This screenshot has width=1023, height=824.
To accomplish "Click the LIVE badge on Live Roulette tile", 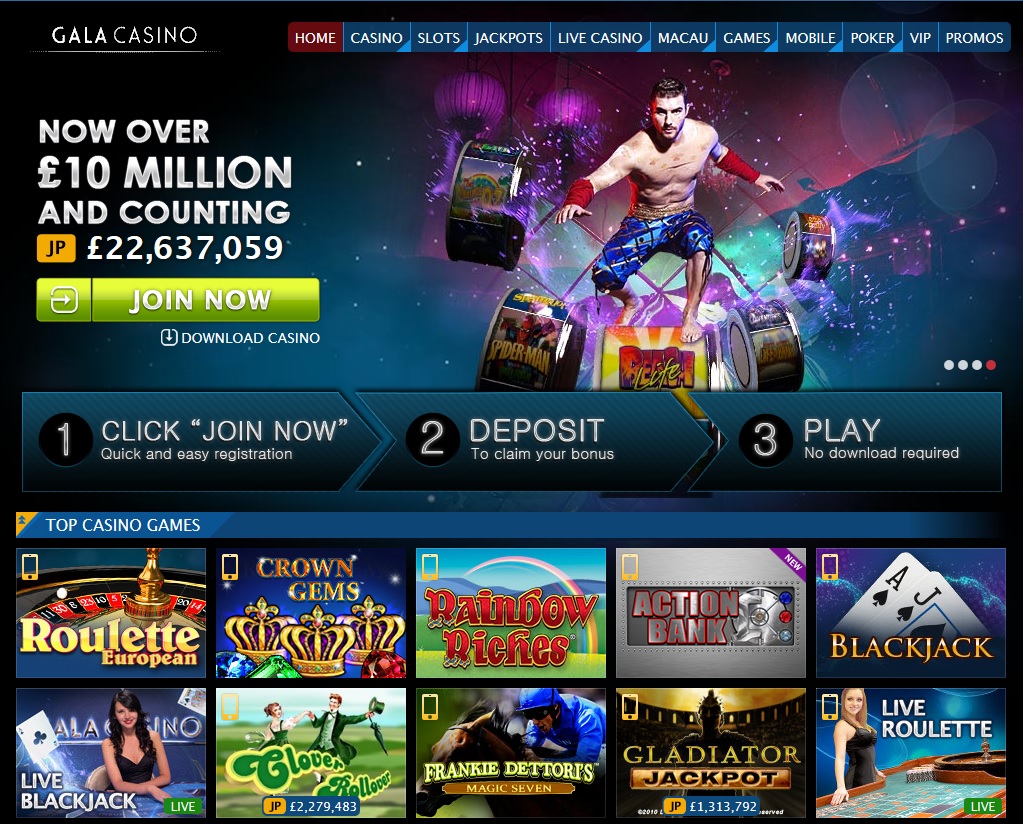I will click(983, 806).
